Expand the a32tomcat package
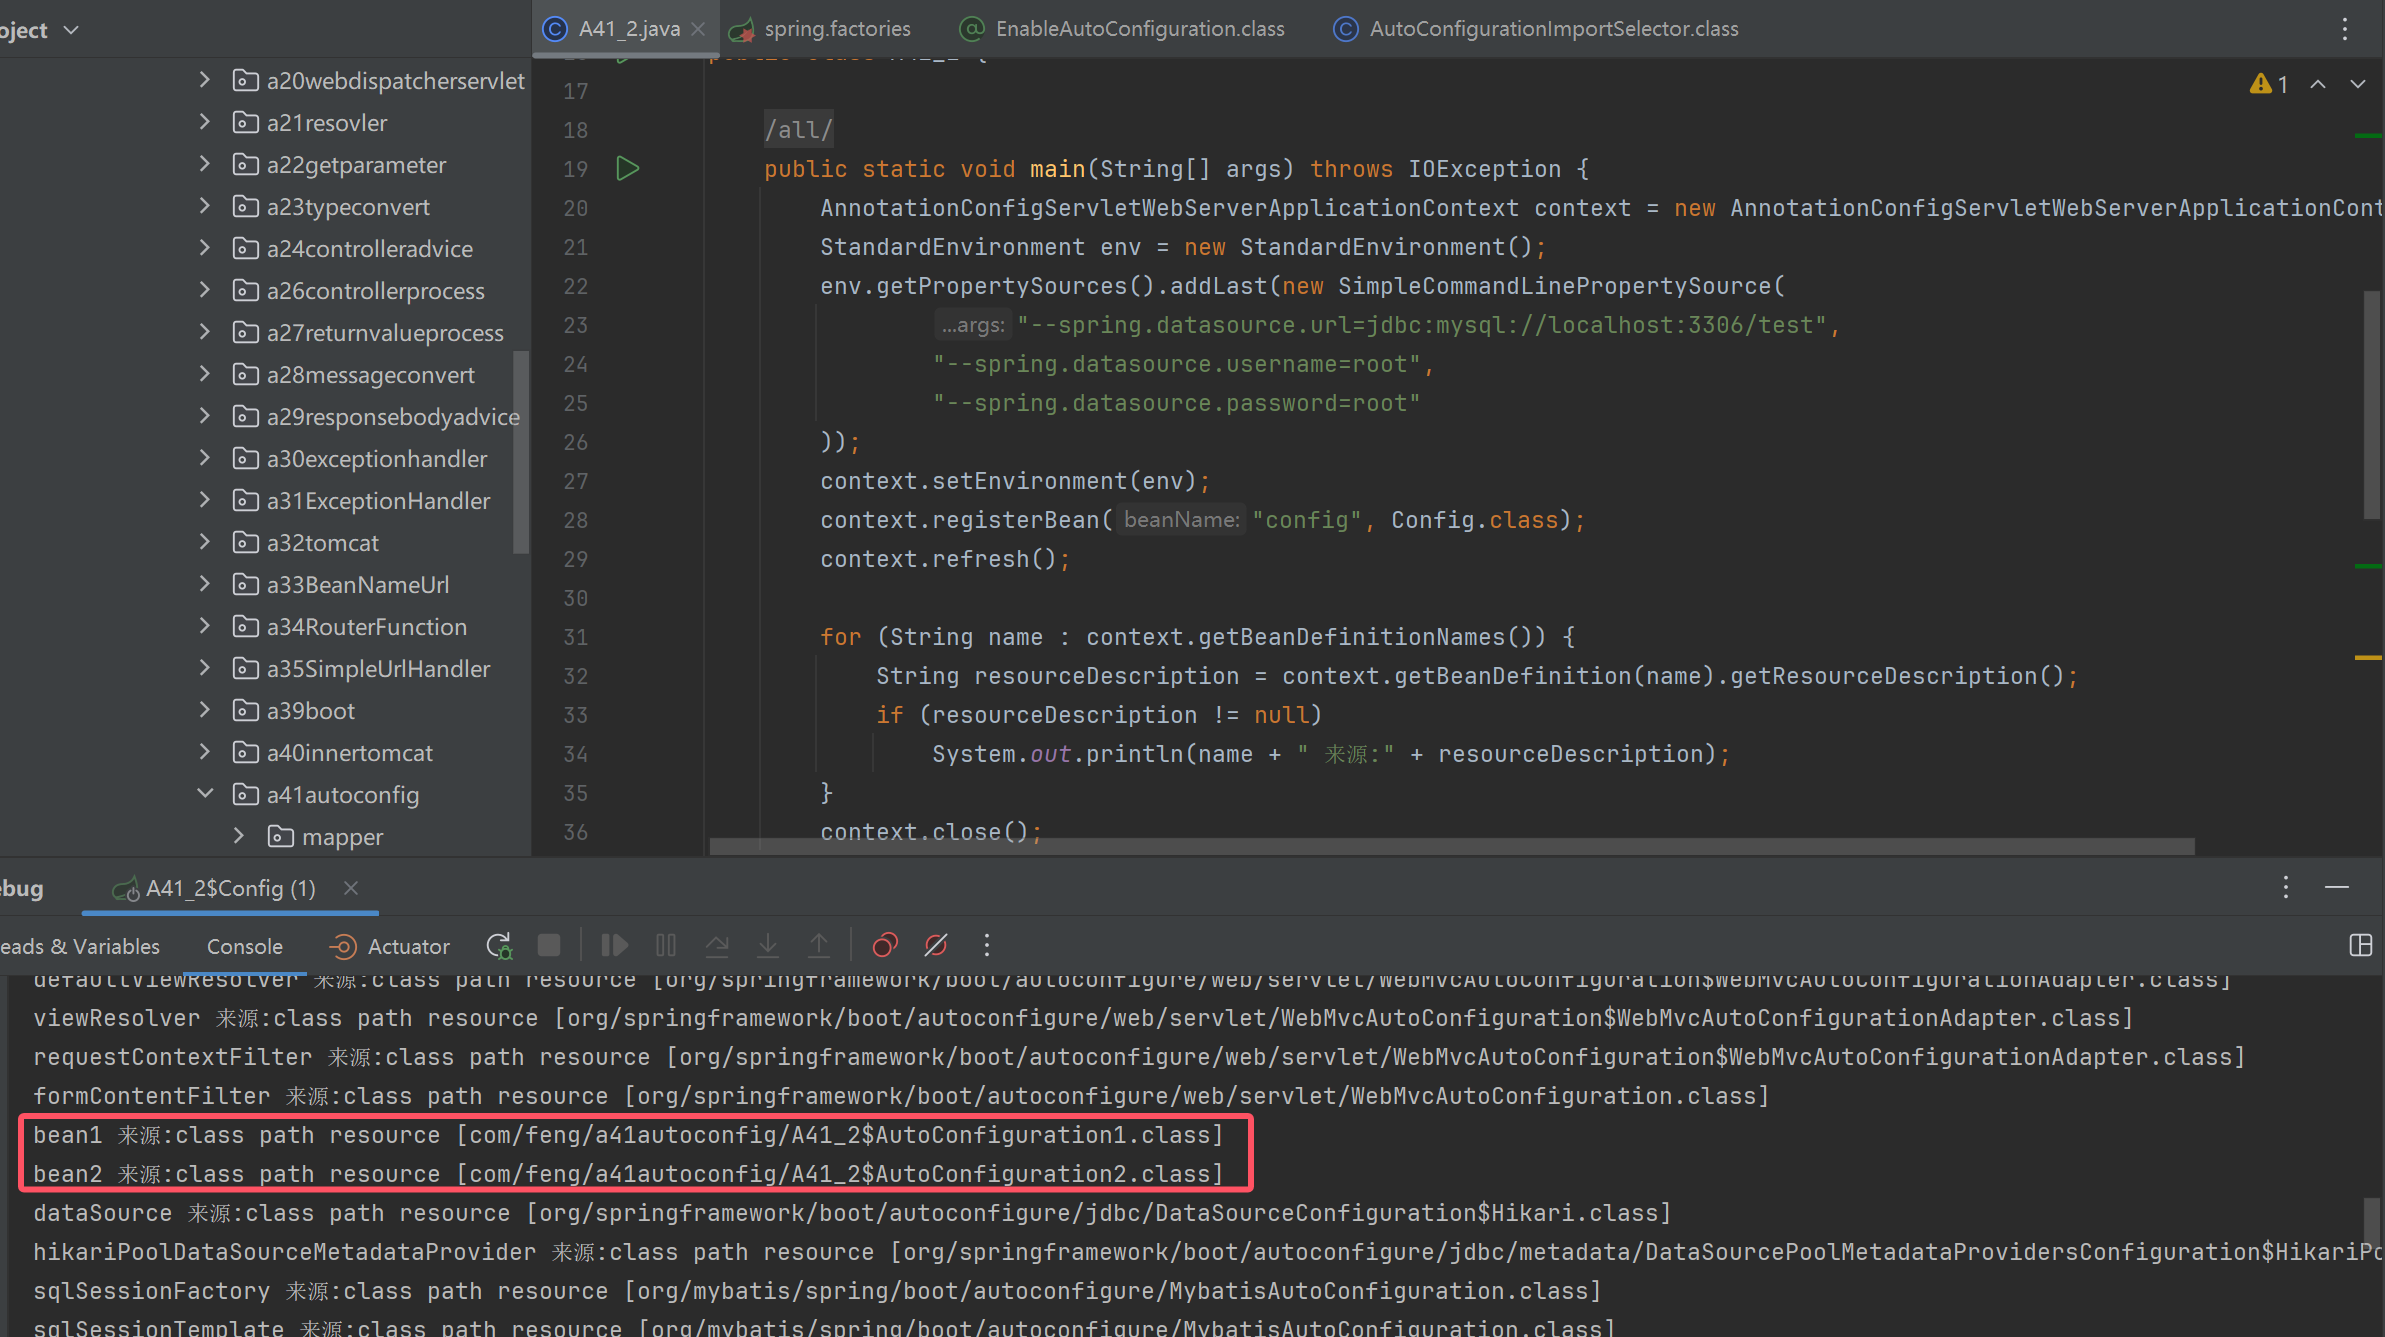Viewport: 2385px width, 1337px height. tap(204, 542)
